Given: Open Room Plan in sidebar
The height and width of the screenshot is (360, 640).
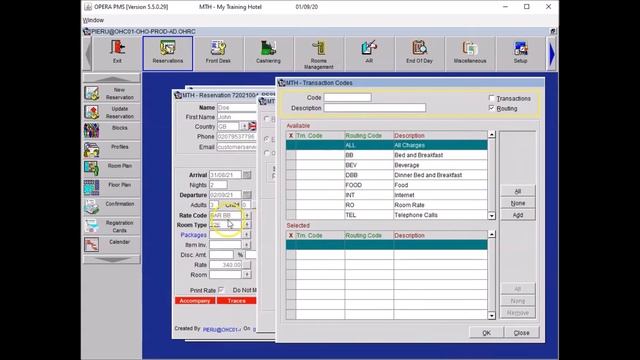Looking at the screenshot, I should pos(111,169).
